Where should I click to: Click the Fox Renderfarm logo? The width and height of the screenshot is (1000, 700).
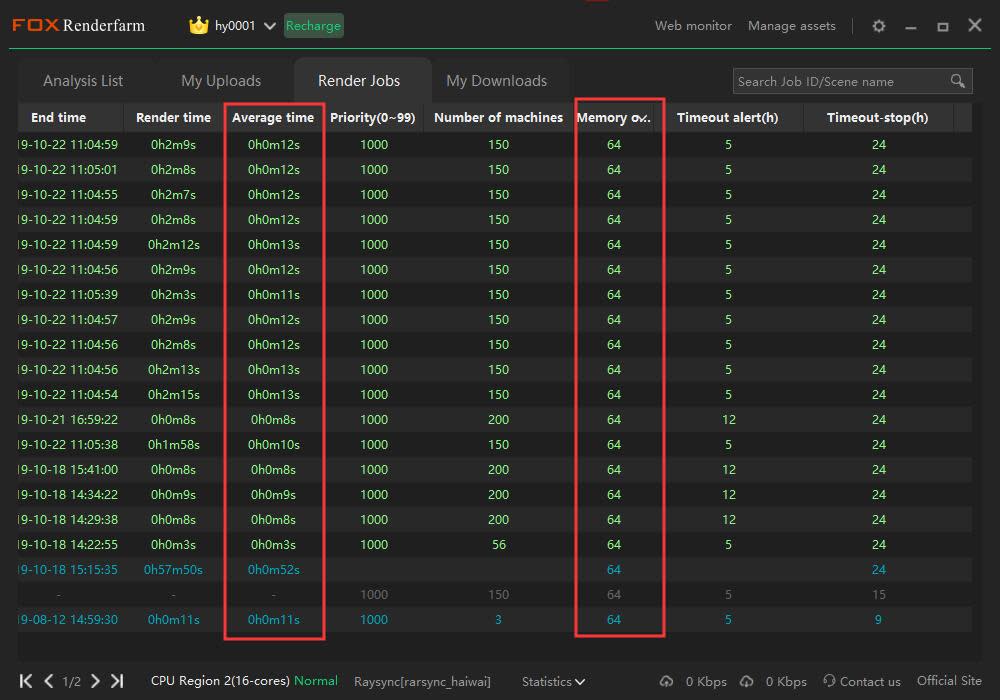(x=78, y=26)
